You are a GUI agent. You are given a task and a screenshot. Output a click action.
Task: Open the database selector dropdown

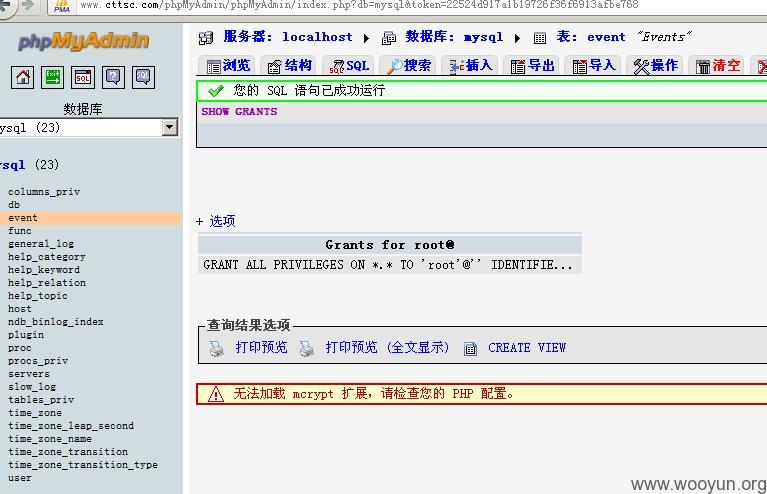tap(170, 128)
